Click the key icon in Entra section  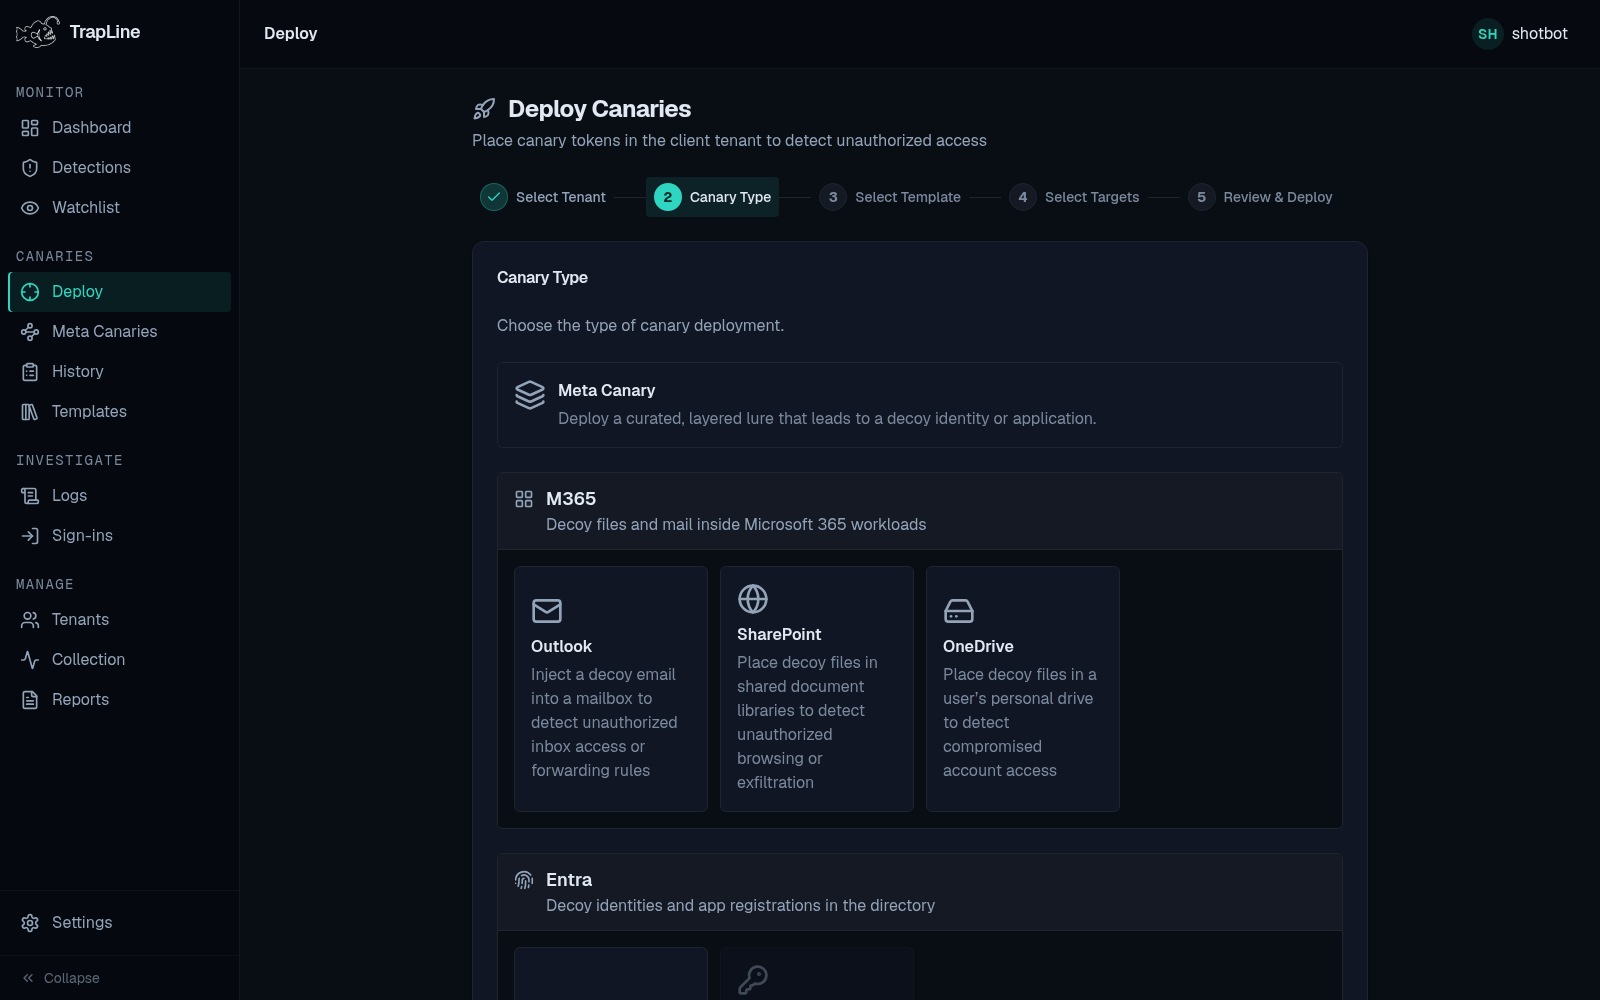[x=753, y=979]
